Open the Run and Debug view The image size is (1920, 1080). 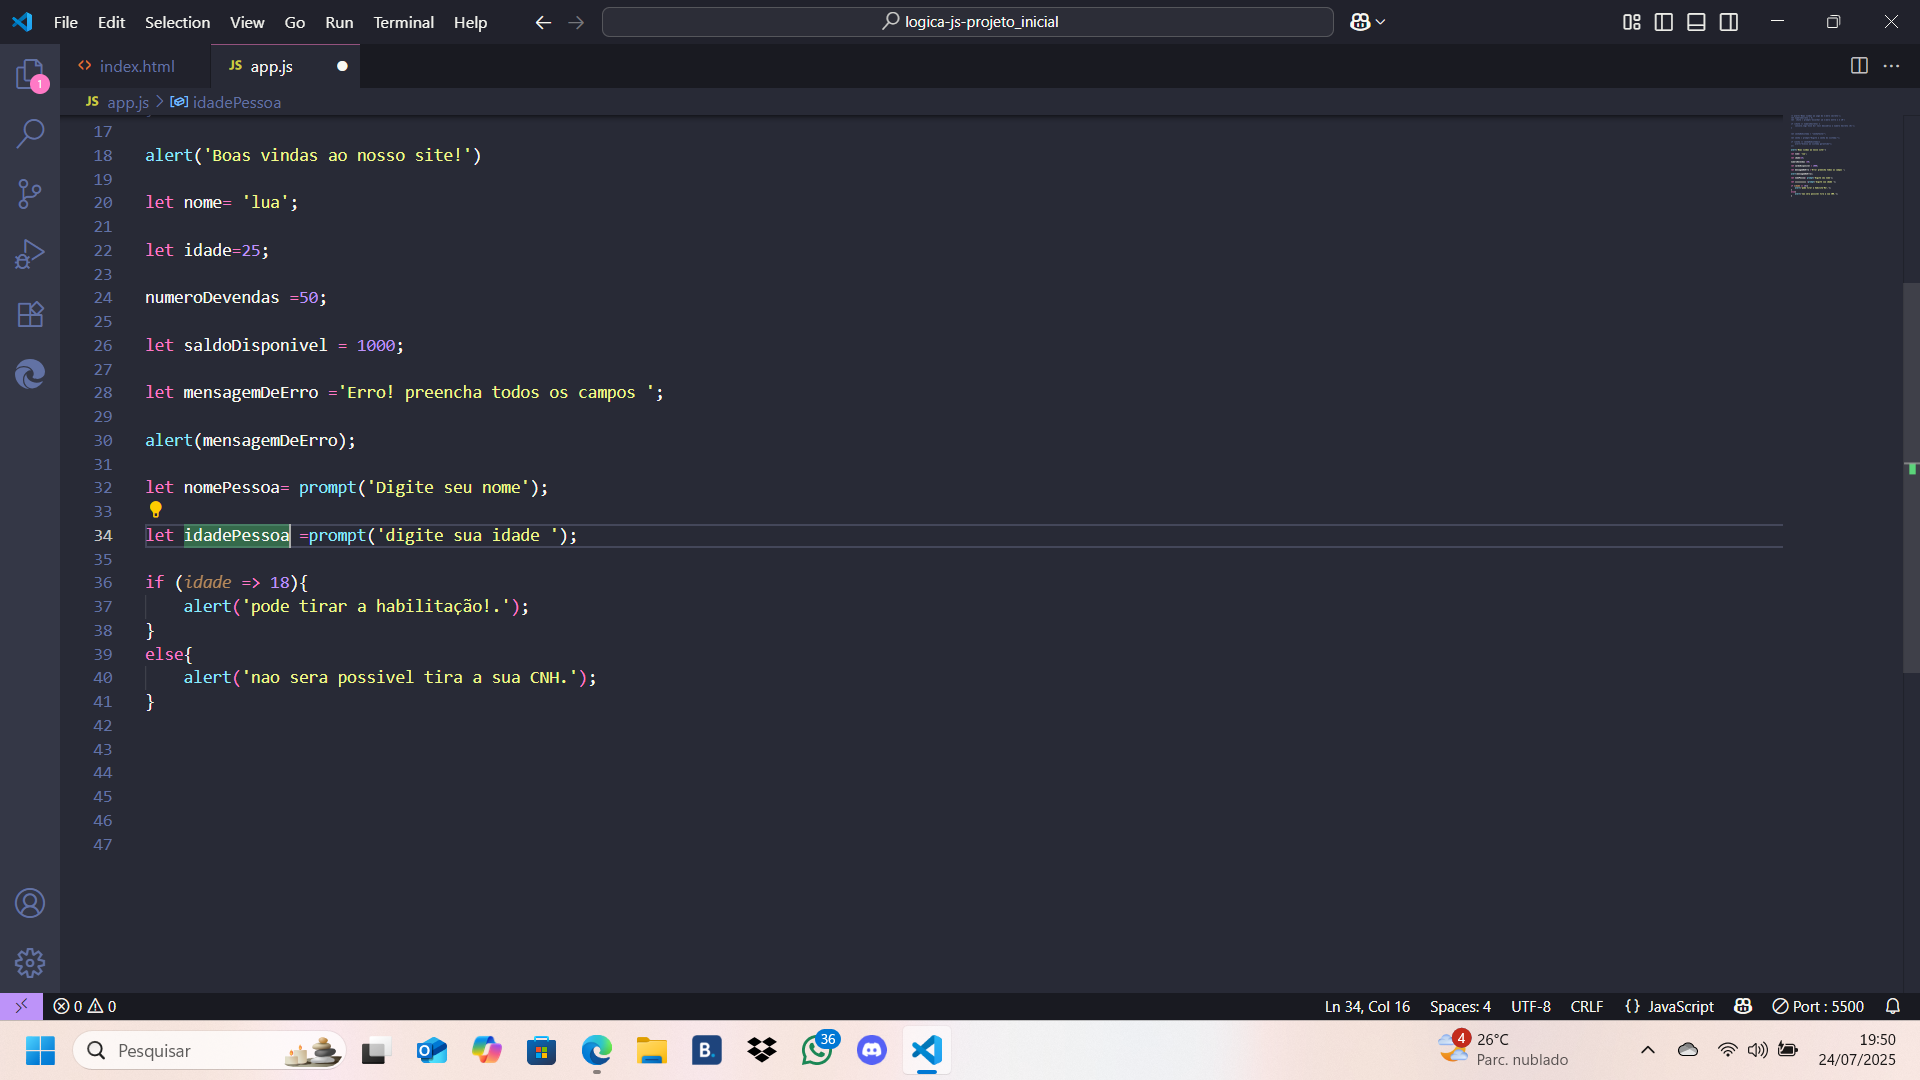(30, 254)
